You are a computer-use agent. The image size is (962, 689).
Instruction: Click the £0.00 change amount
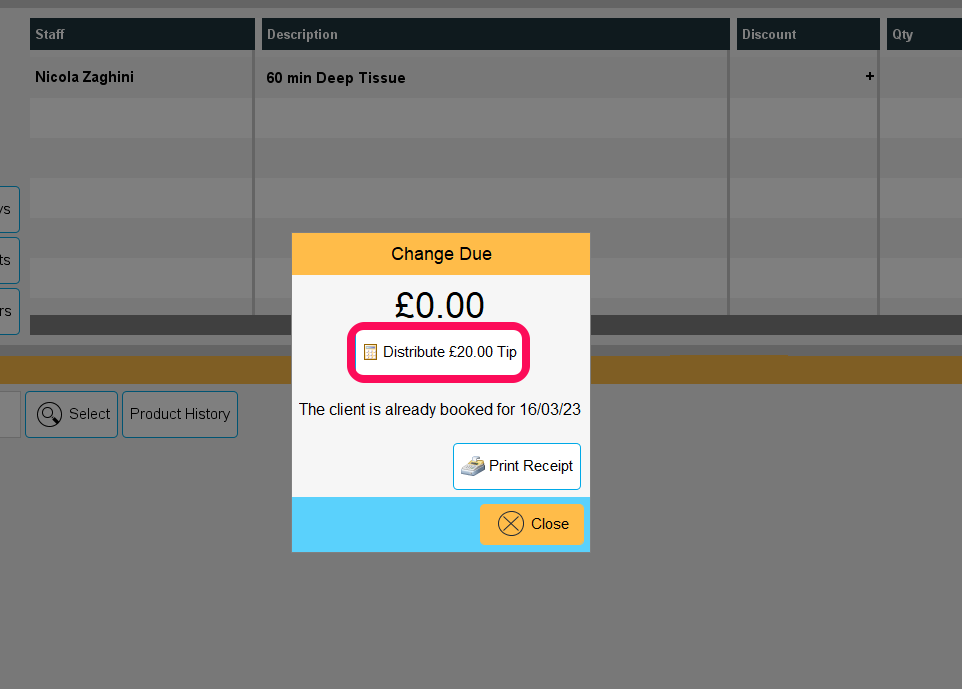[439, 305]
